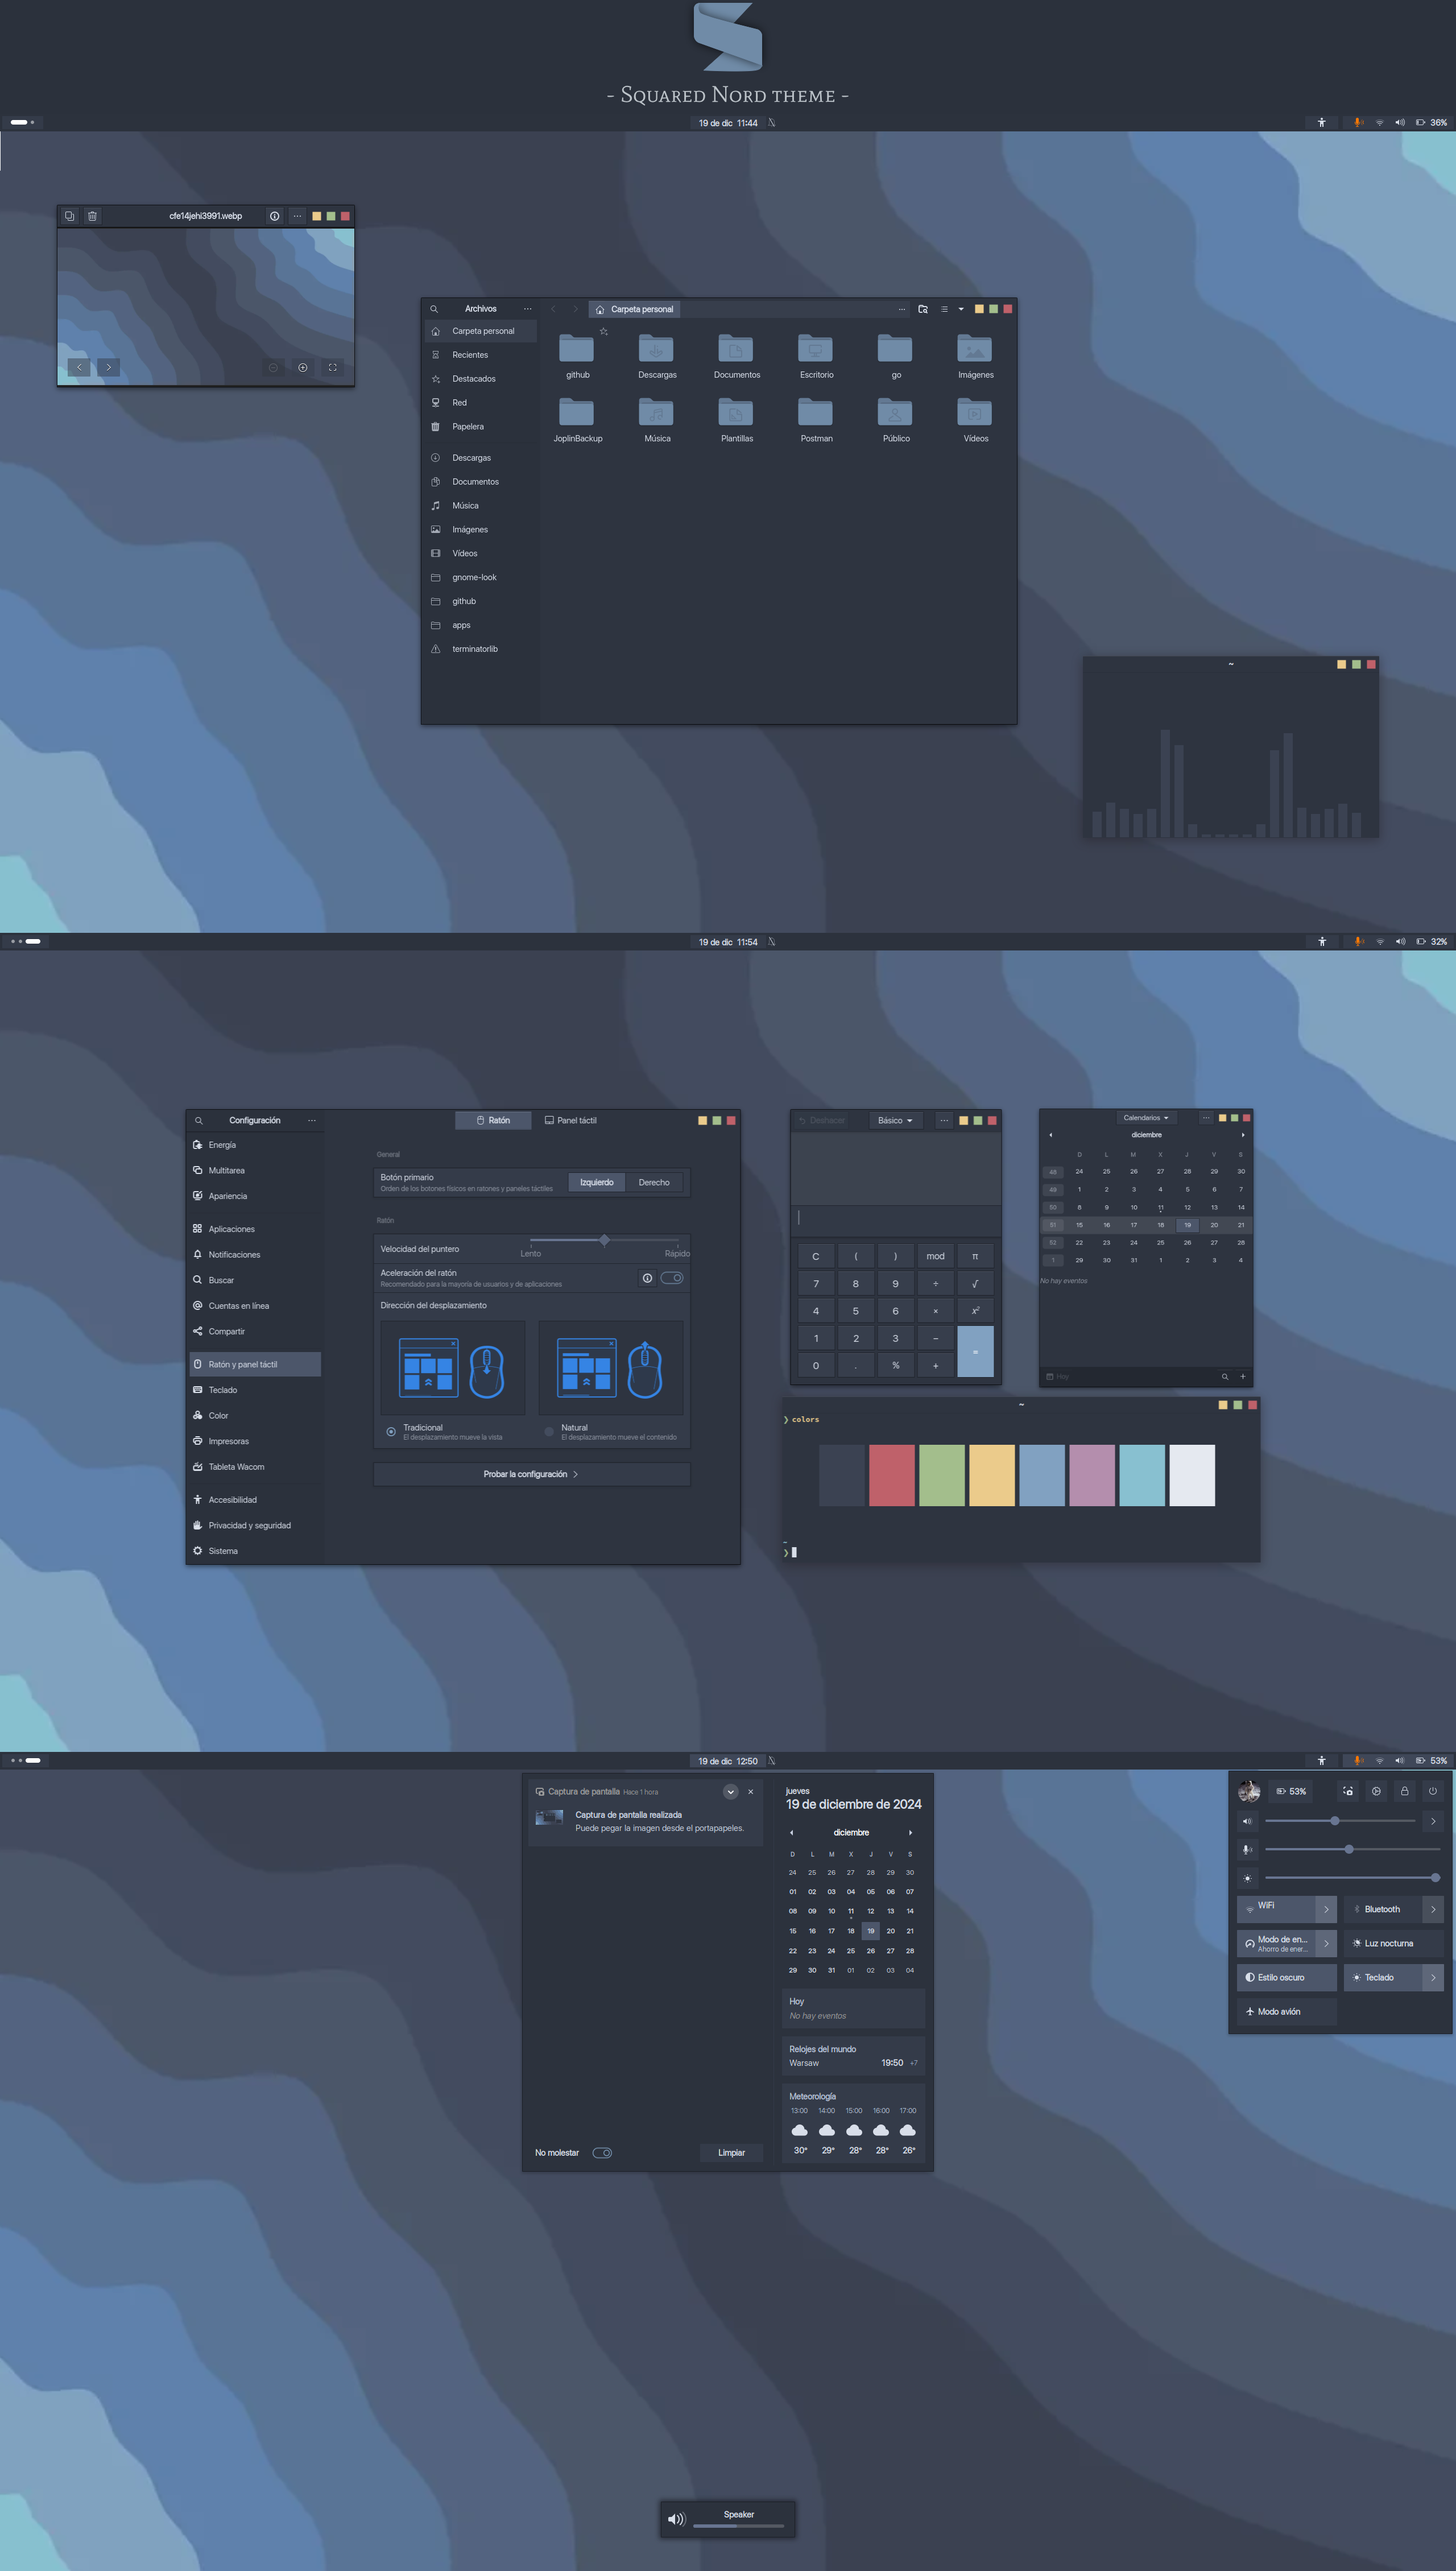Image resolution: width=1456 pixels, height=2571 pixels.
Task: Copy image in image viewer toolbar
Action: (x=69, y=216)
